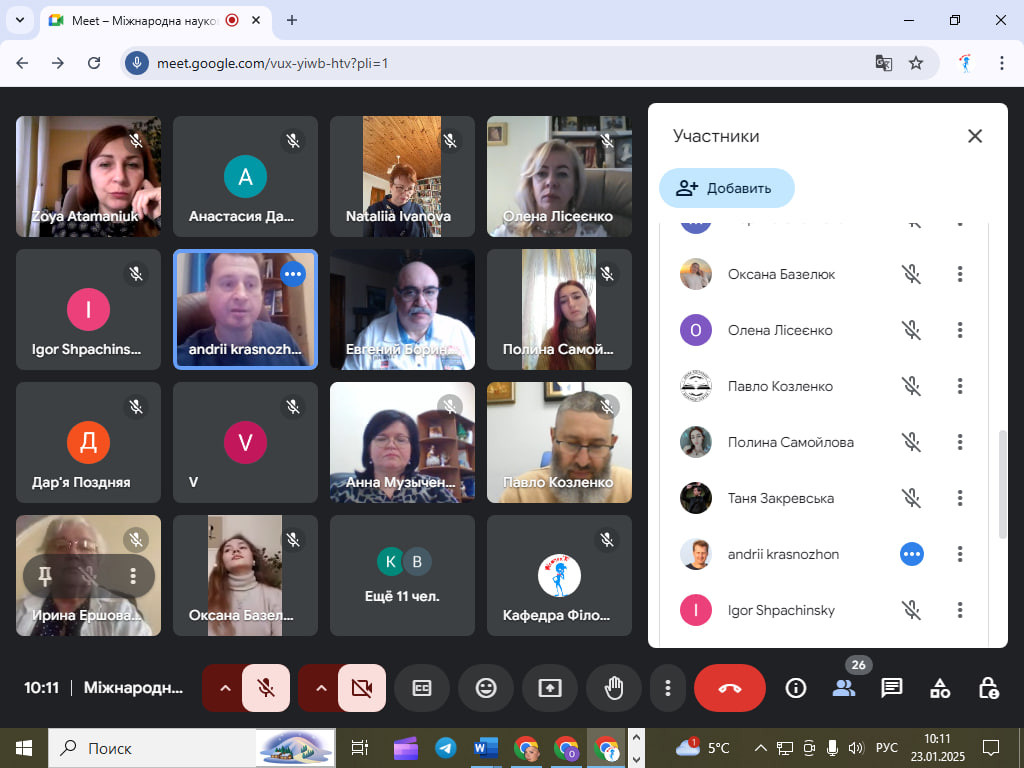The height and width of the screenshot is (768, 1024).
Task: Click the Кафедра Філо... participant tile
Action: point(560,575)
